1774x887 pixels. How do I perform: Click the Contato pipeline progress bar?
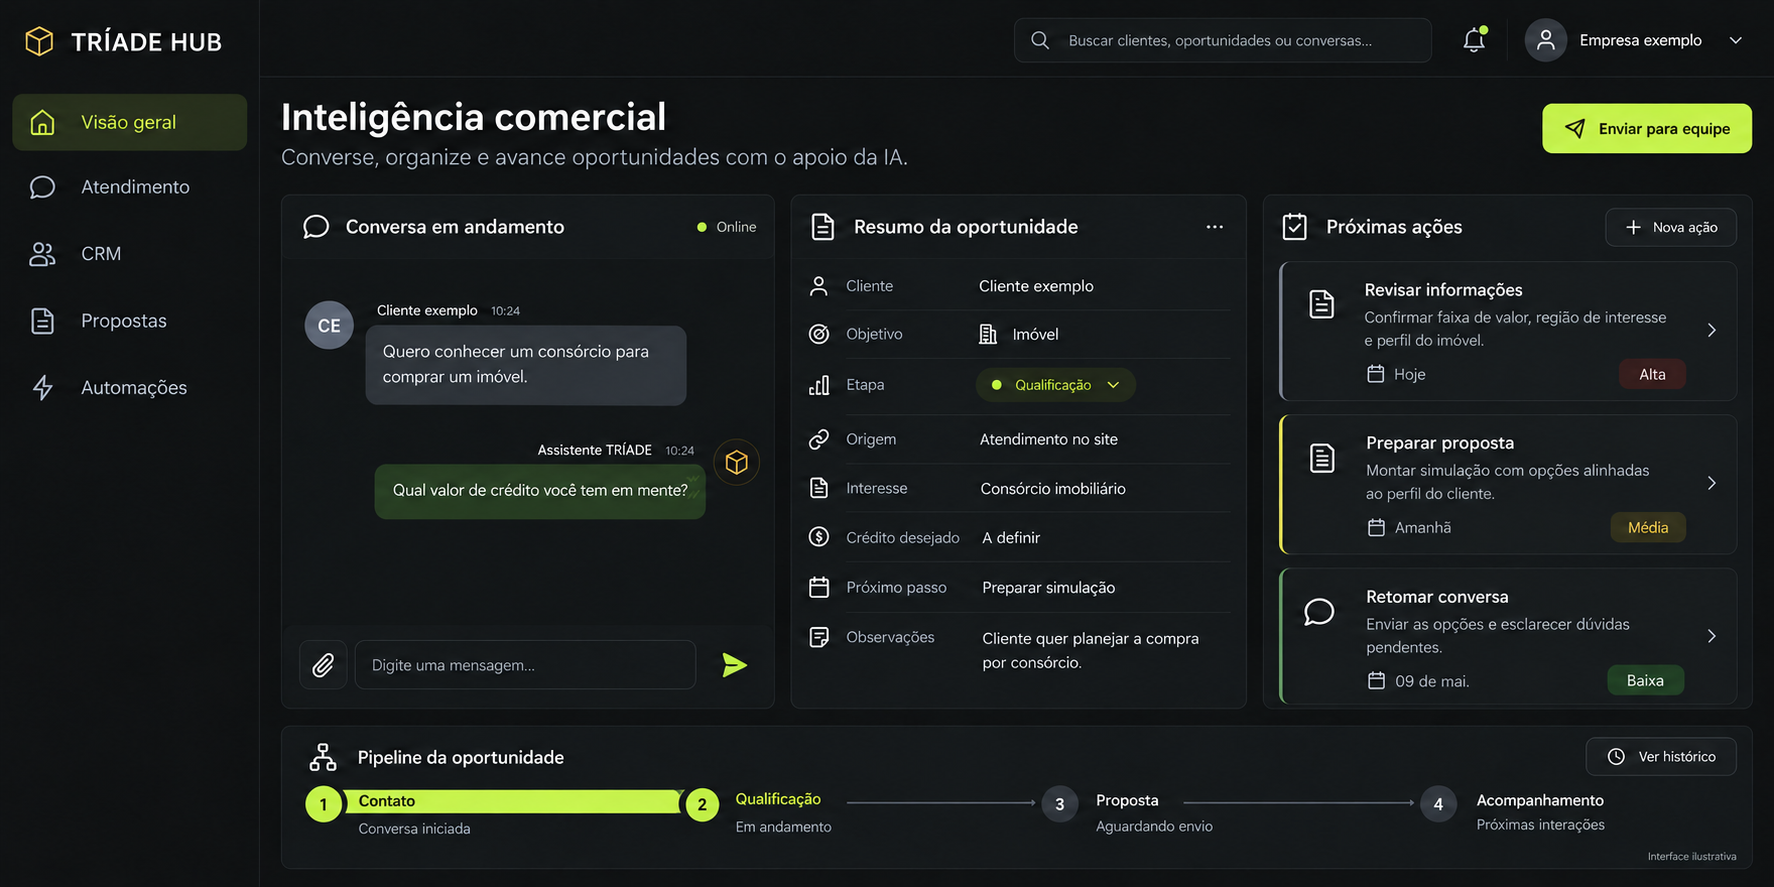[513, 801]
